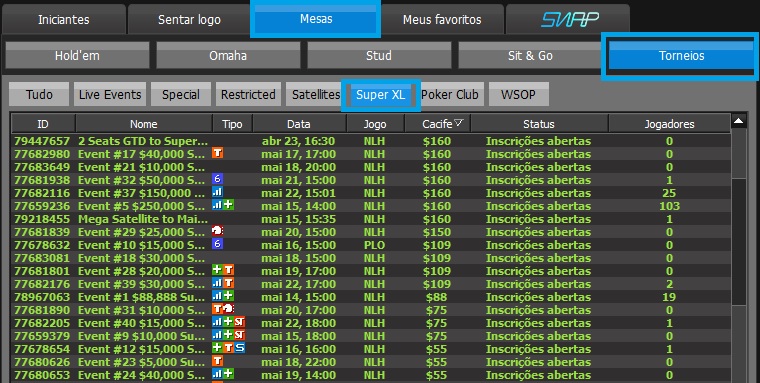Click the $88 buy-in cell
The image size is (760, 383).
(x=437, y=297)
